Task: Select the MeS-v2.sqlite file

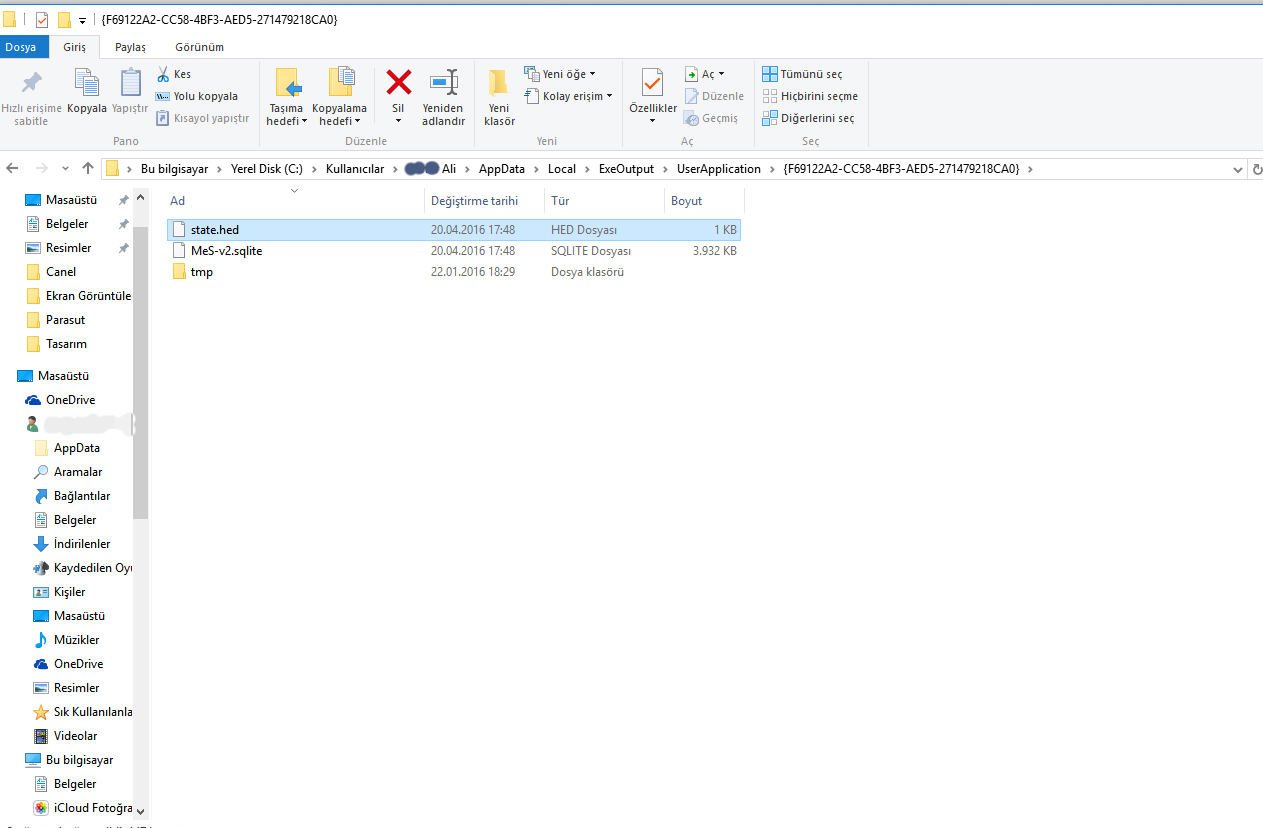Action: (454, 251)
